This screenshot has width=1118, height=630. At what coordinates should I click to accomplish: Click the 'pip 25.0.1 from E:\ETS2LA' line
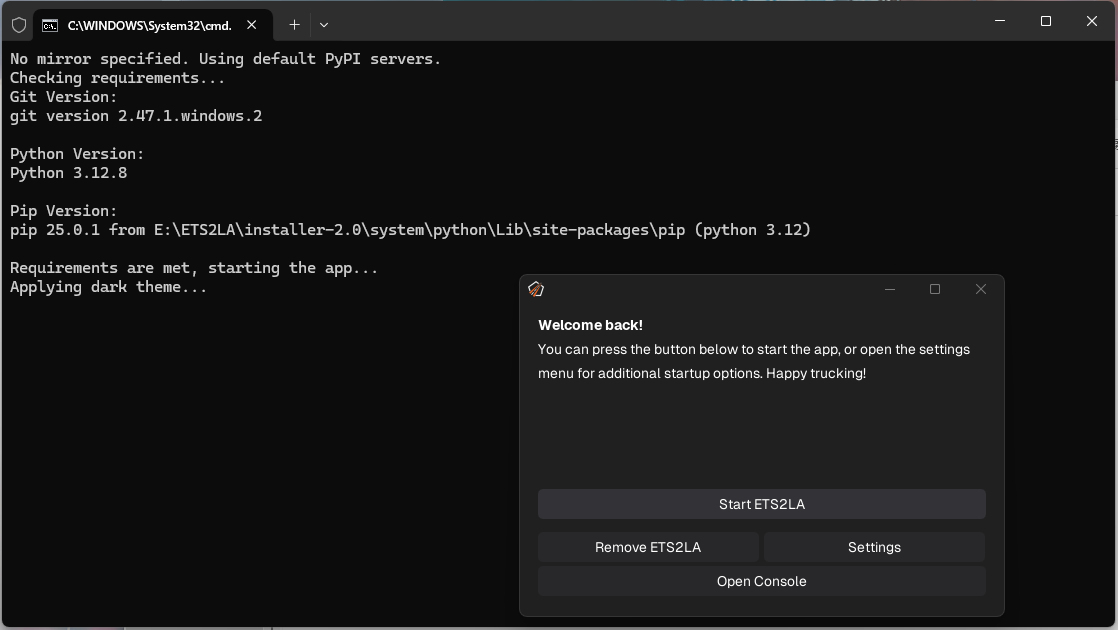pyautogui.click(x=410, y=229)
